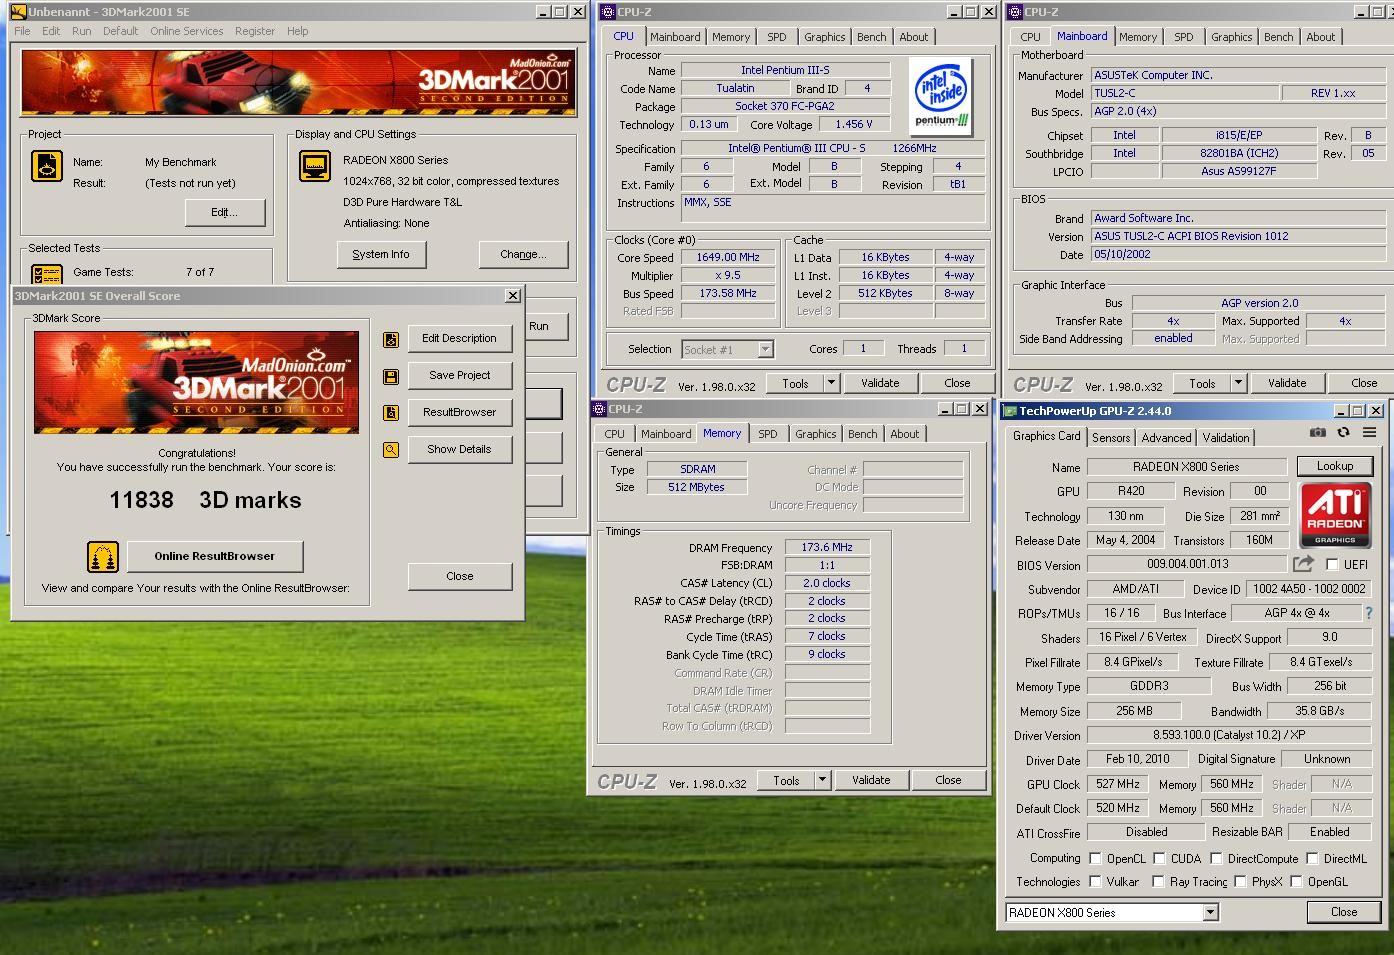Switch to the Advanced tab in GPU-Z
This screenshot has width=1394, height=955.
1166,437
